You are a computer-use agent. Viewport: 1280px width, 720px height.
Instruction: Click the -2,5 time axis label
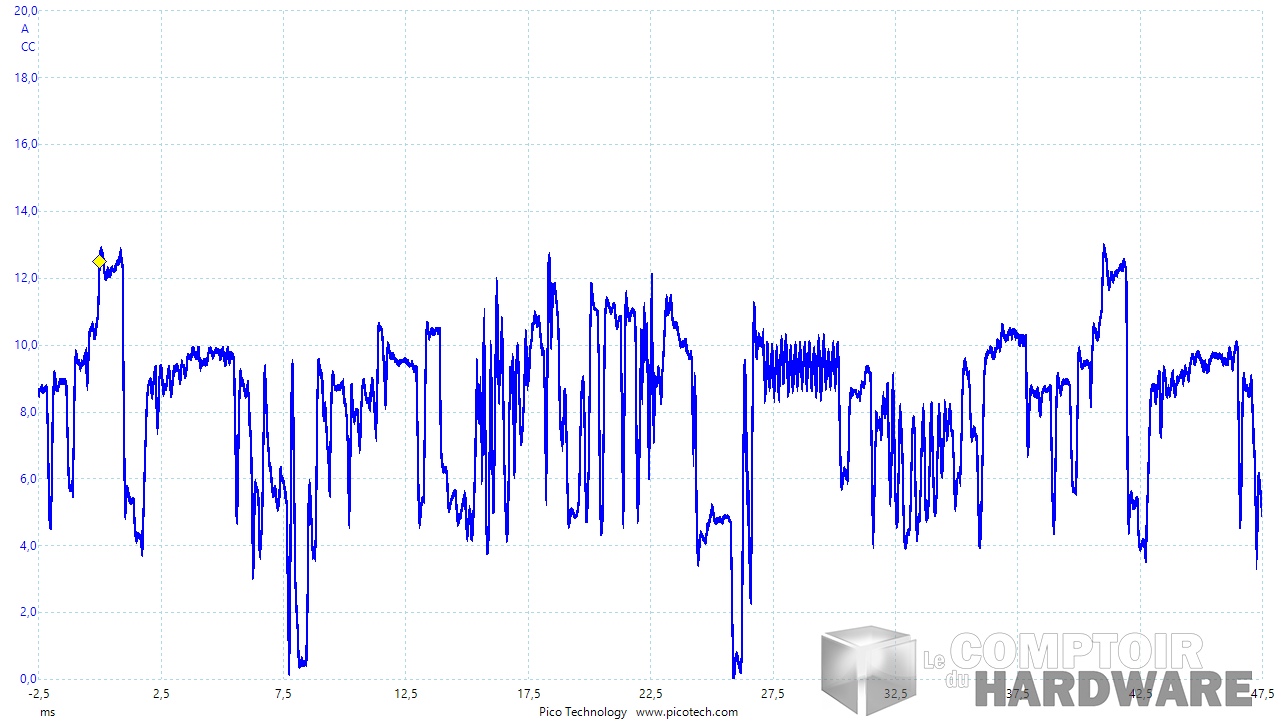click(38, 694)
